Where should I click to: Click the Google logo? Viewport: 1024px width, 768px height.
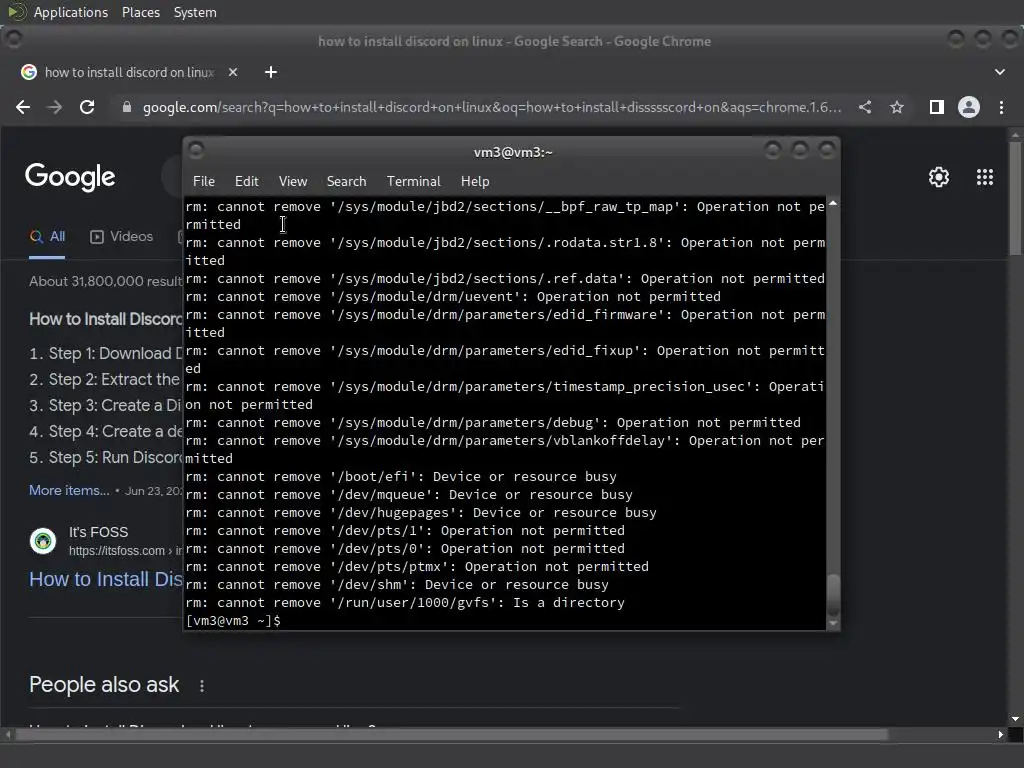(70, 177)
